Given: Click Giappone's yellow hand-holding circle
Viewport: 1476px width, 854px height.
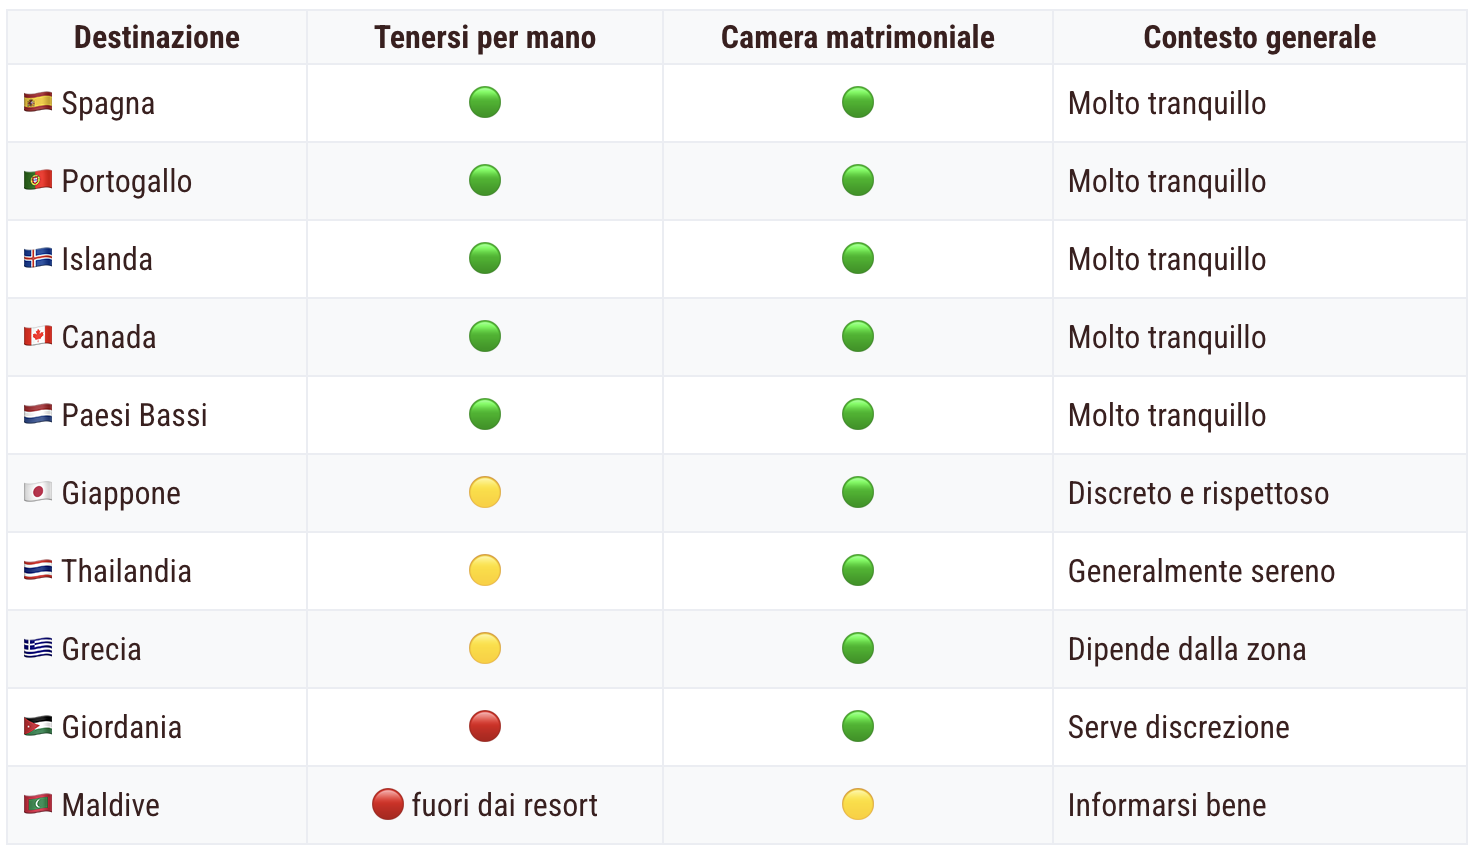Looking at the screenshot, I should coord(485,492).
